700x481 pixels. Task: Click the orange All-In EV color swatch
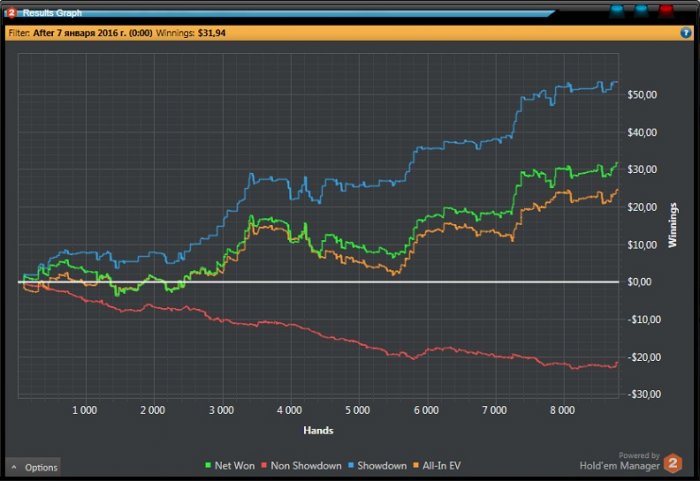pos(416,465)
